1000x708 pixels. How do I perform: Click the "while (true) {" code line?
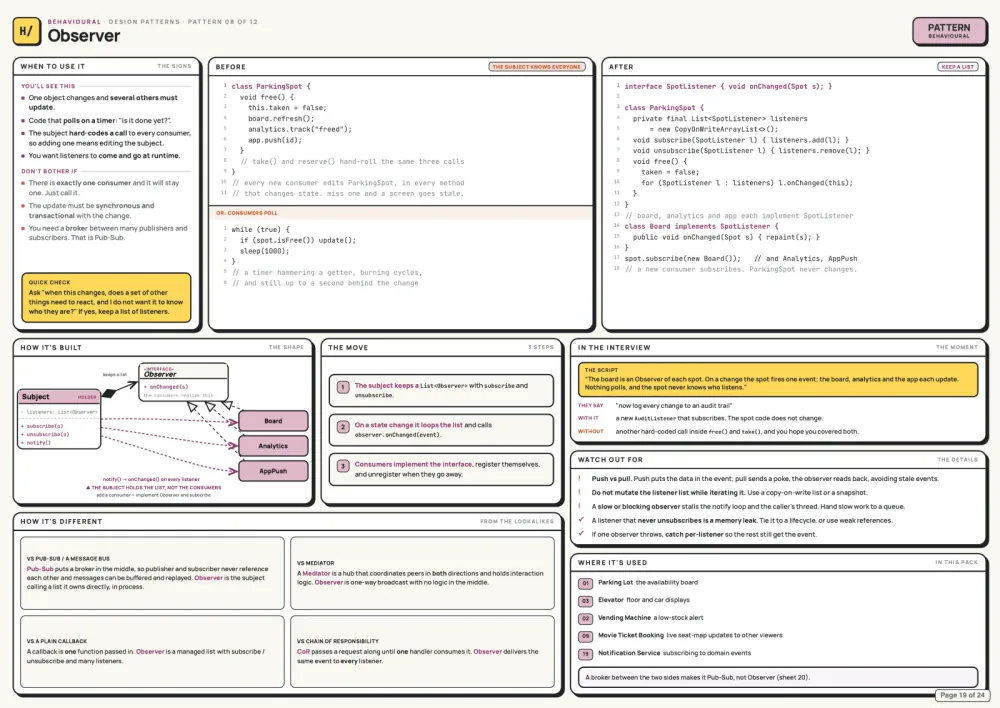pyautogui.click(x=260, y=229)
